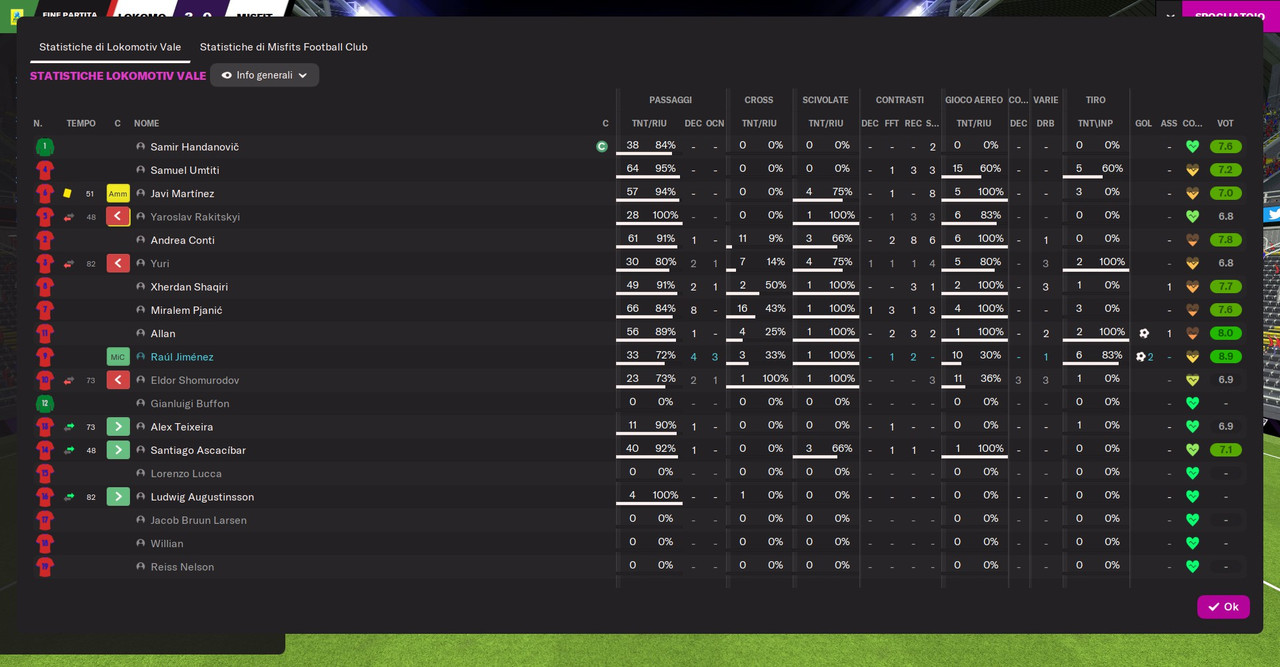Click the captain badge beside Samir Handanovič

[x=602, y=146]
